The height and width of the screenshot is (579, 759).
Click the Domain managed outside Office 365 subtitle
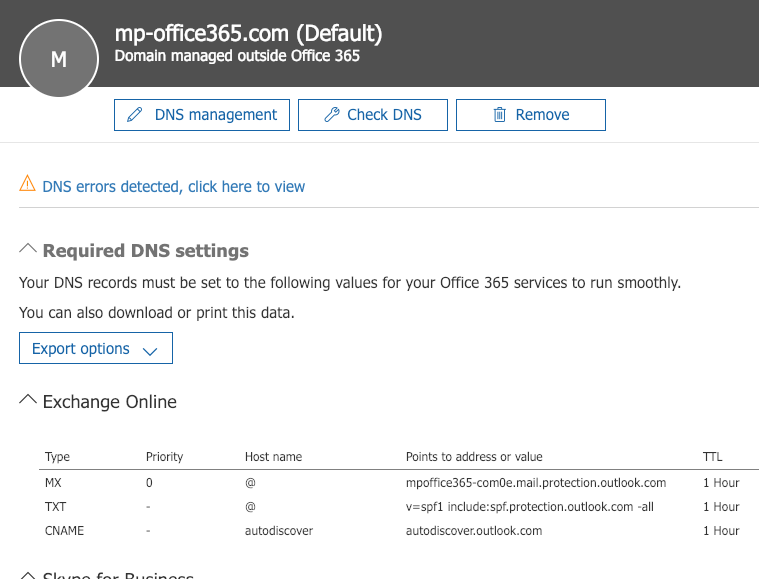pos(237,56)
